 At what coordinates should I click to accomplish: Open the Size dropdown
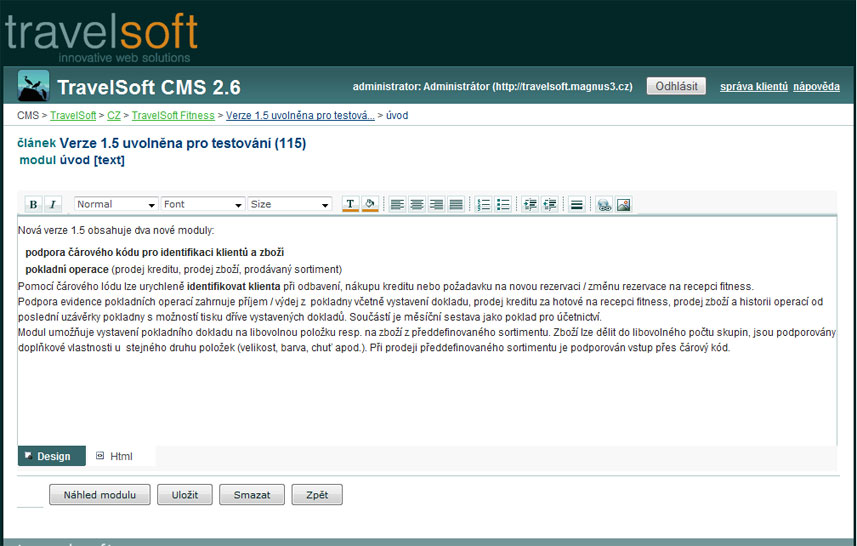(x=290, y=204)
